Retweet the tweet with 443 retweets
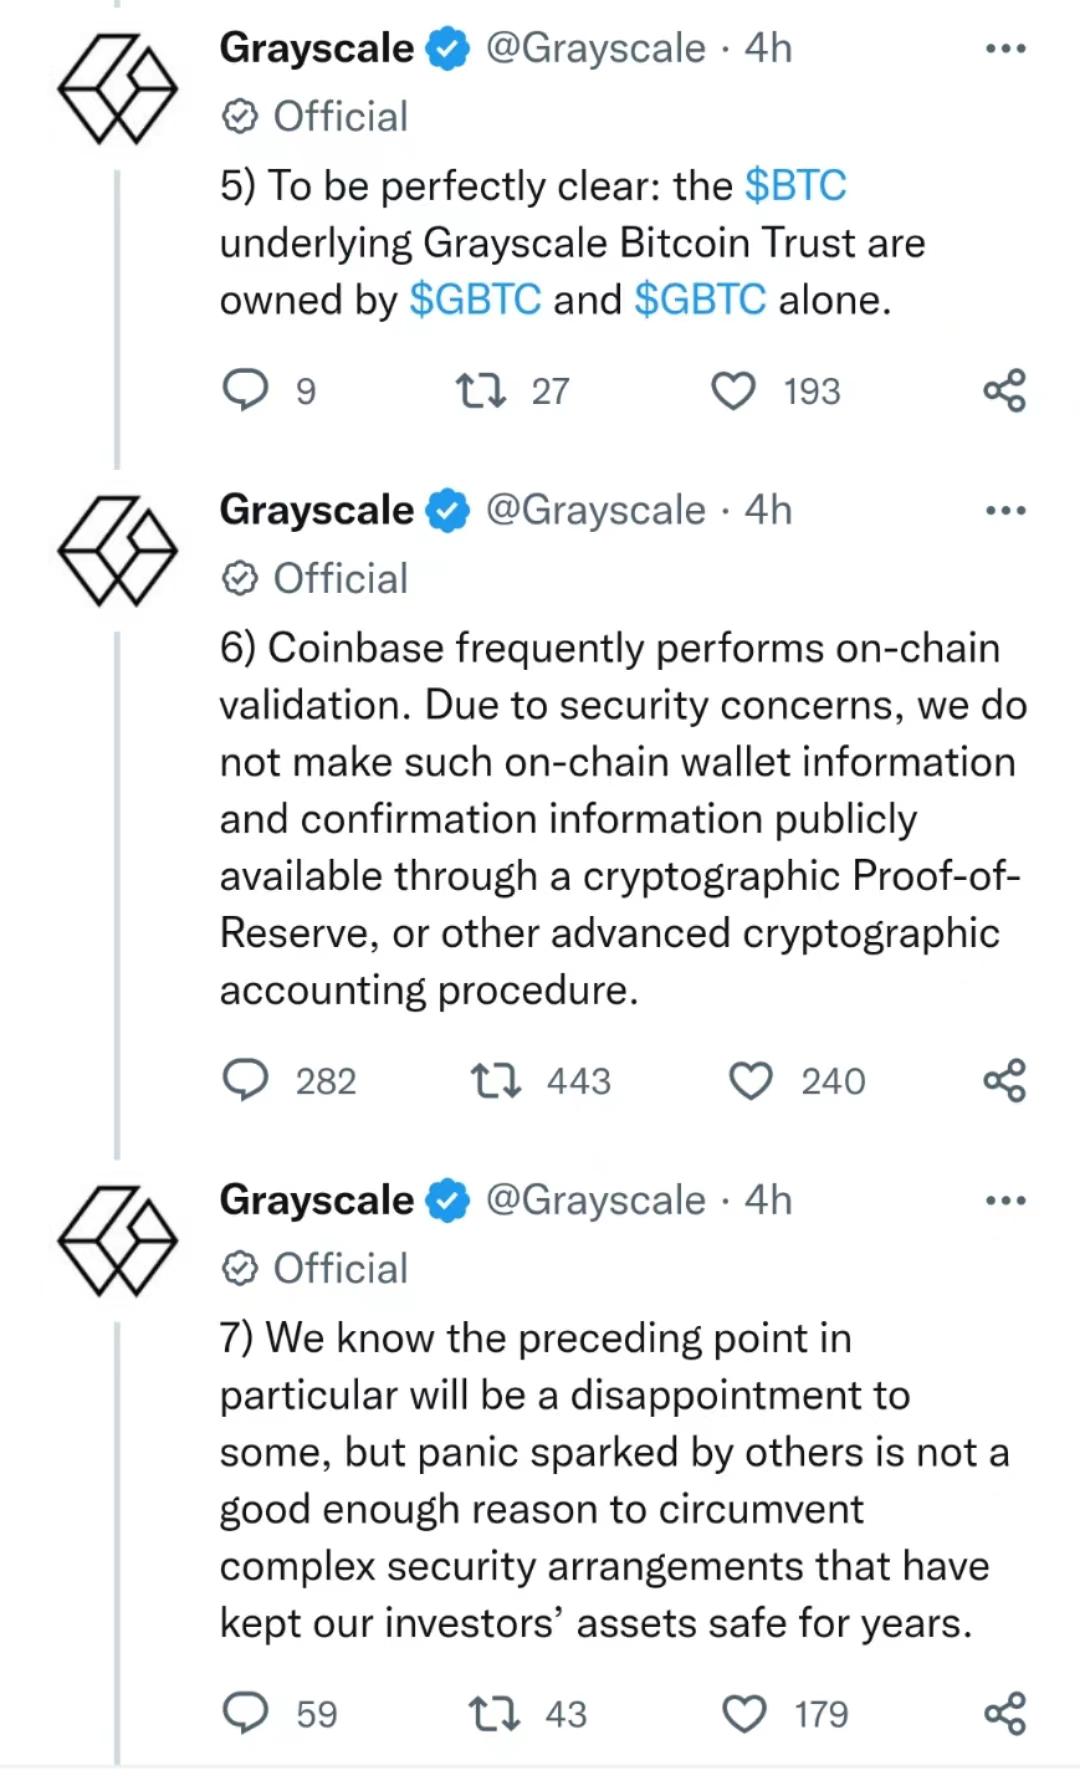 point(495,1081)
